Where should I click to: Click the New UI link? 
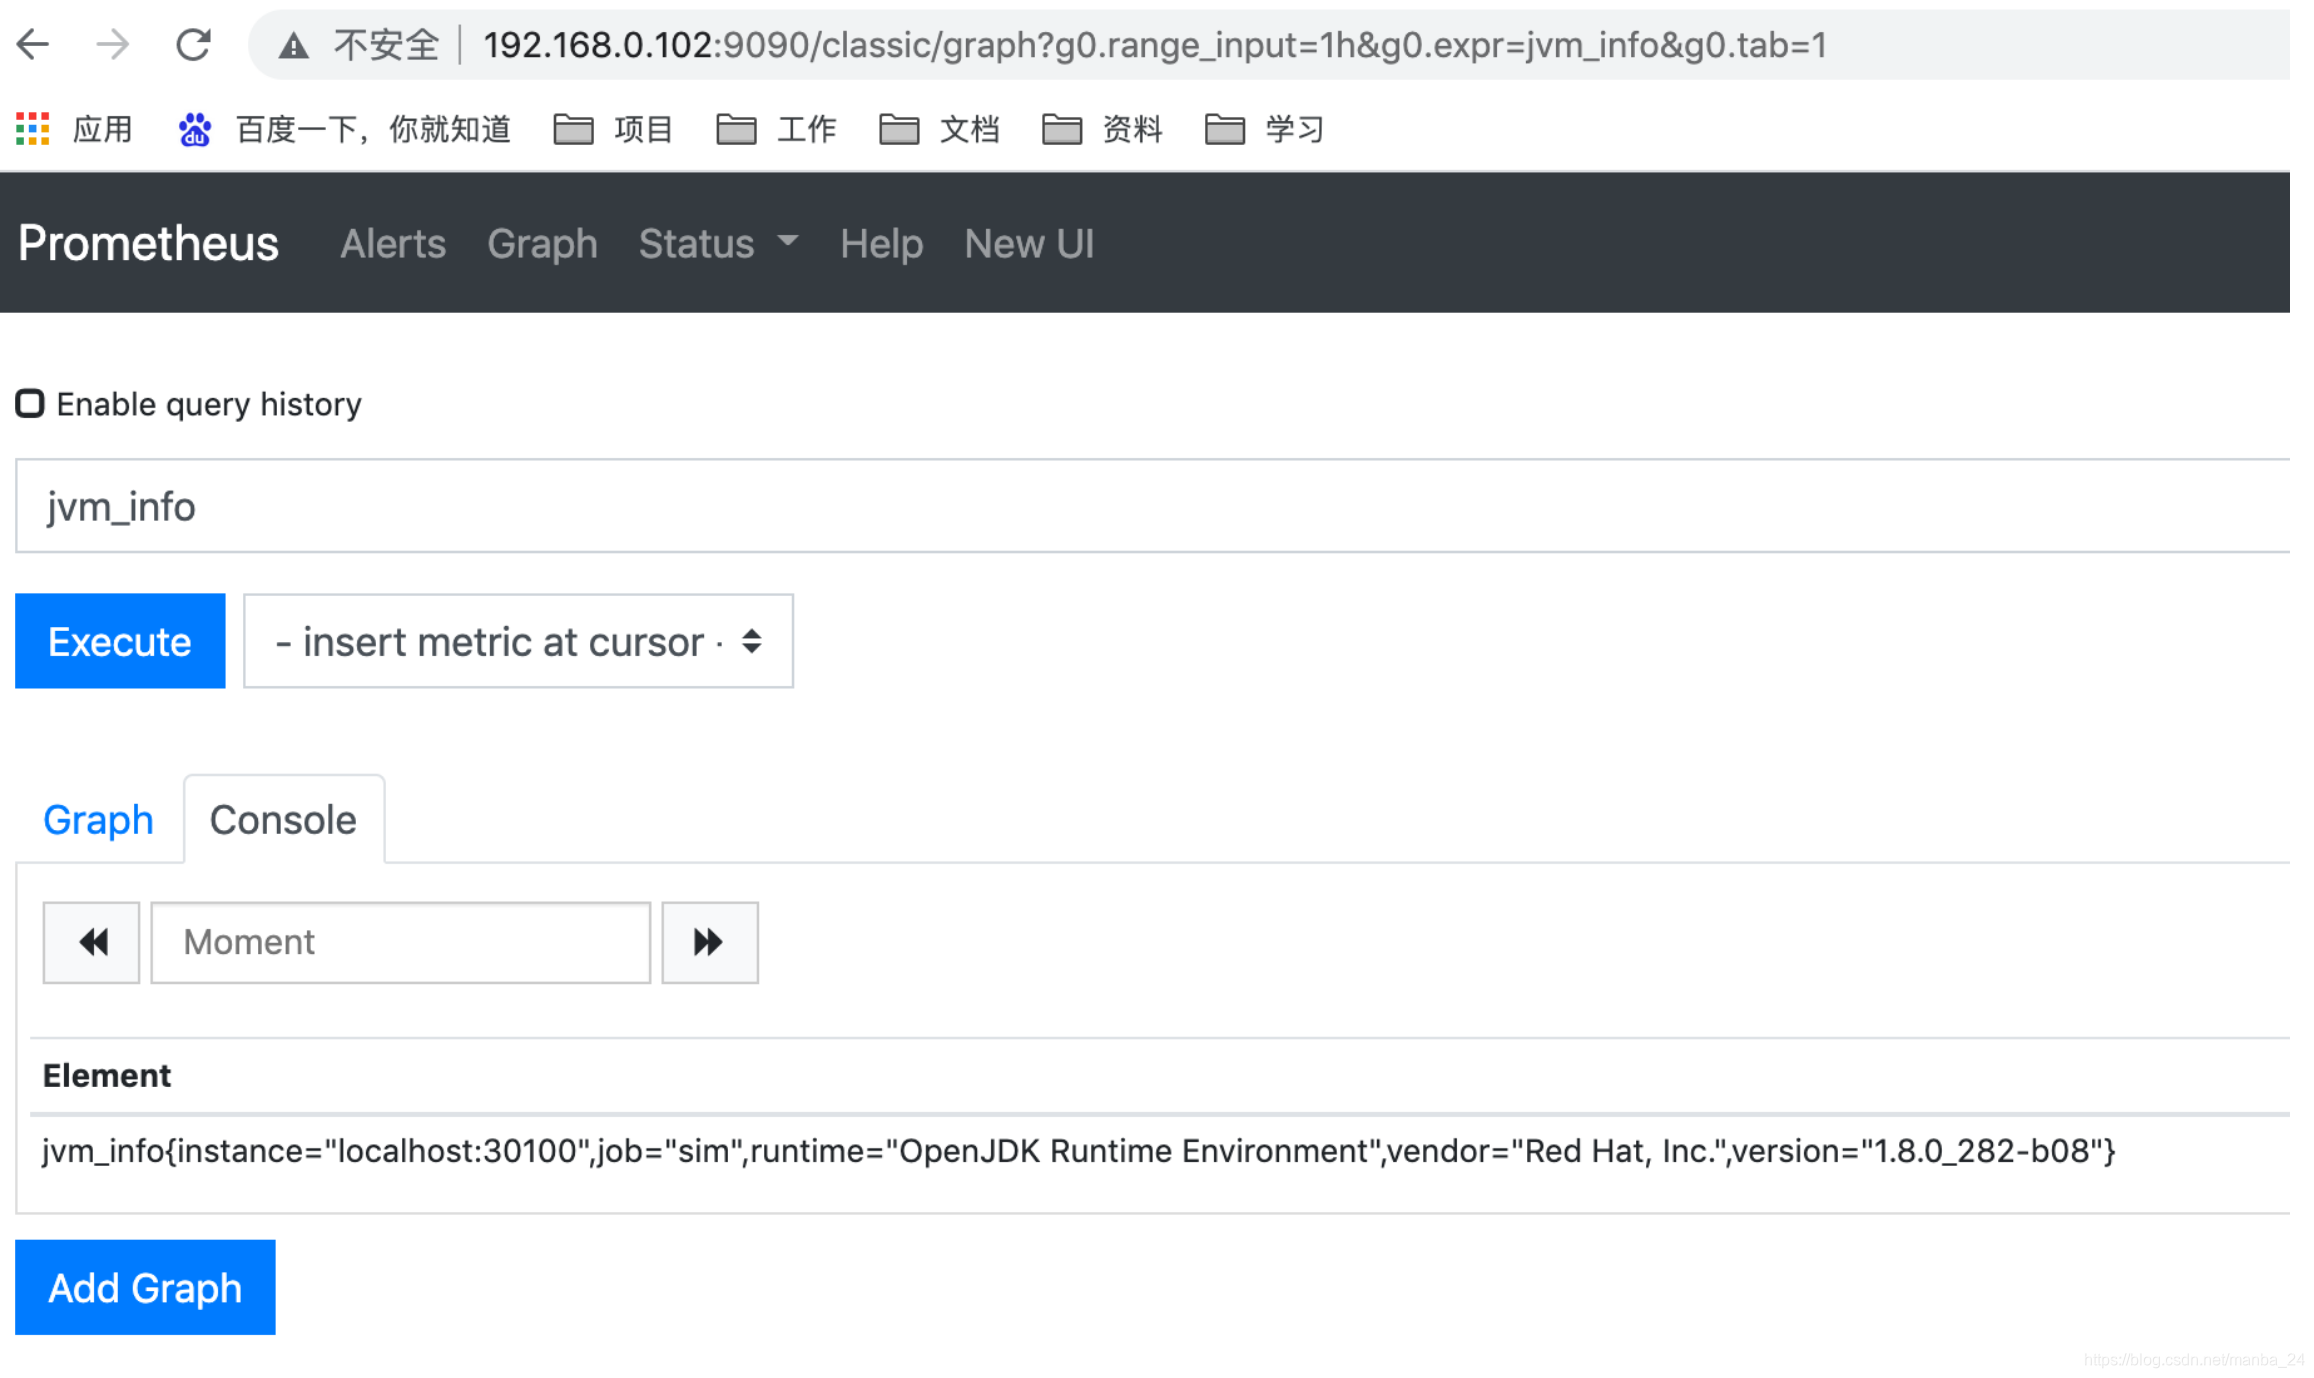1029,244
